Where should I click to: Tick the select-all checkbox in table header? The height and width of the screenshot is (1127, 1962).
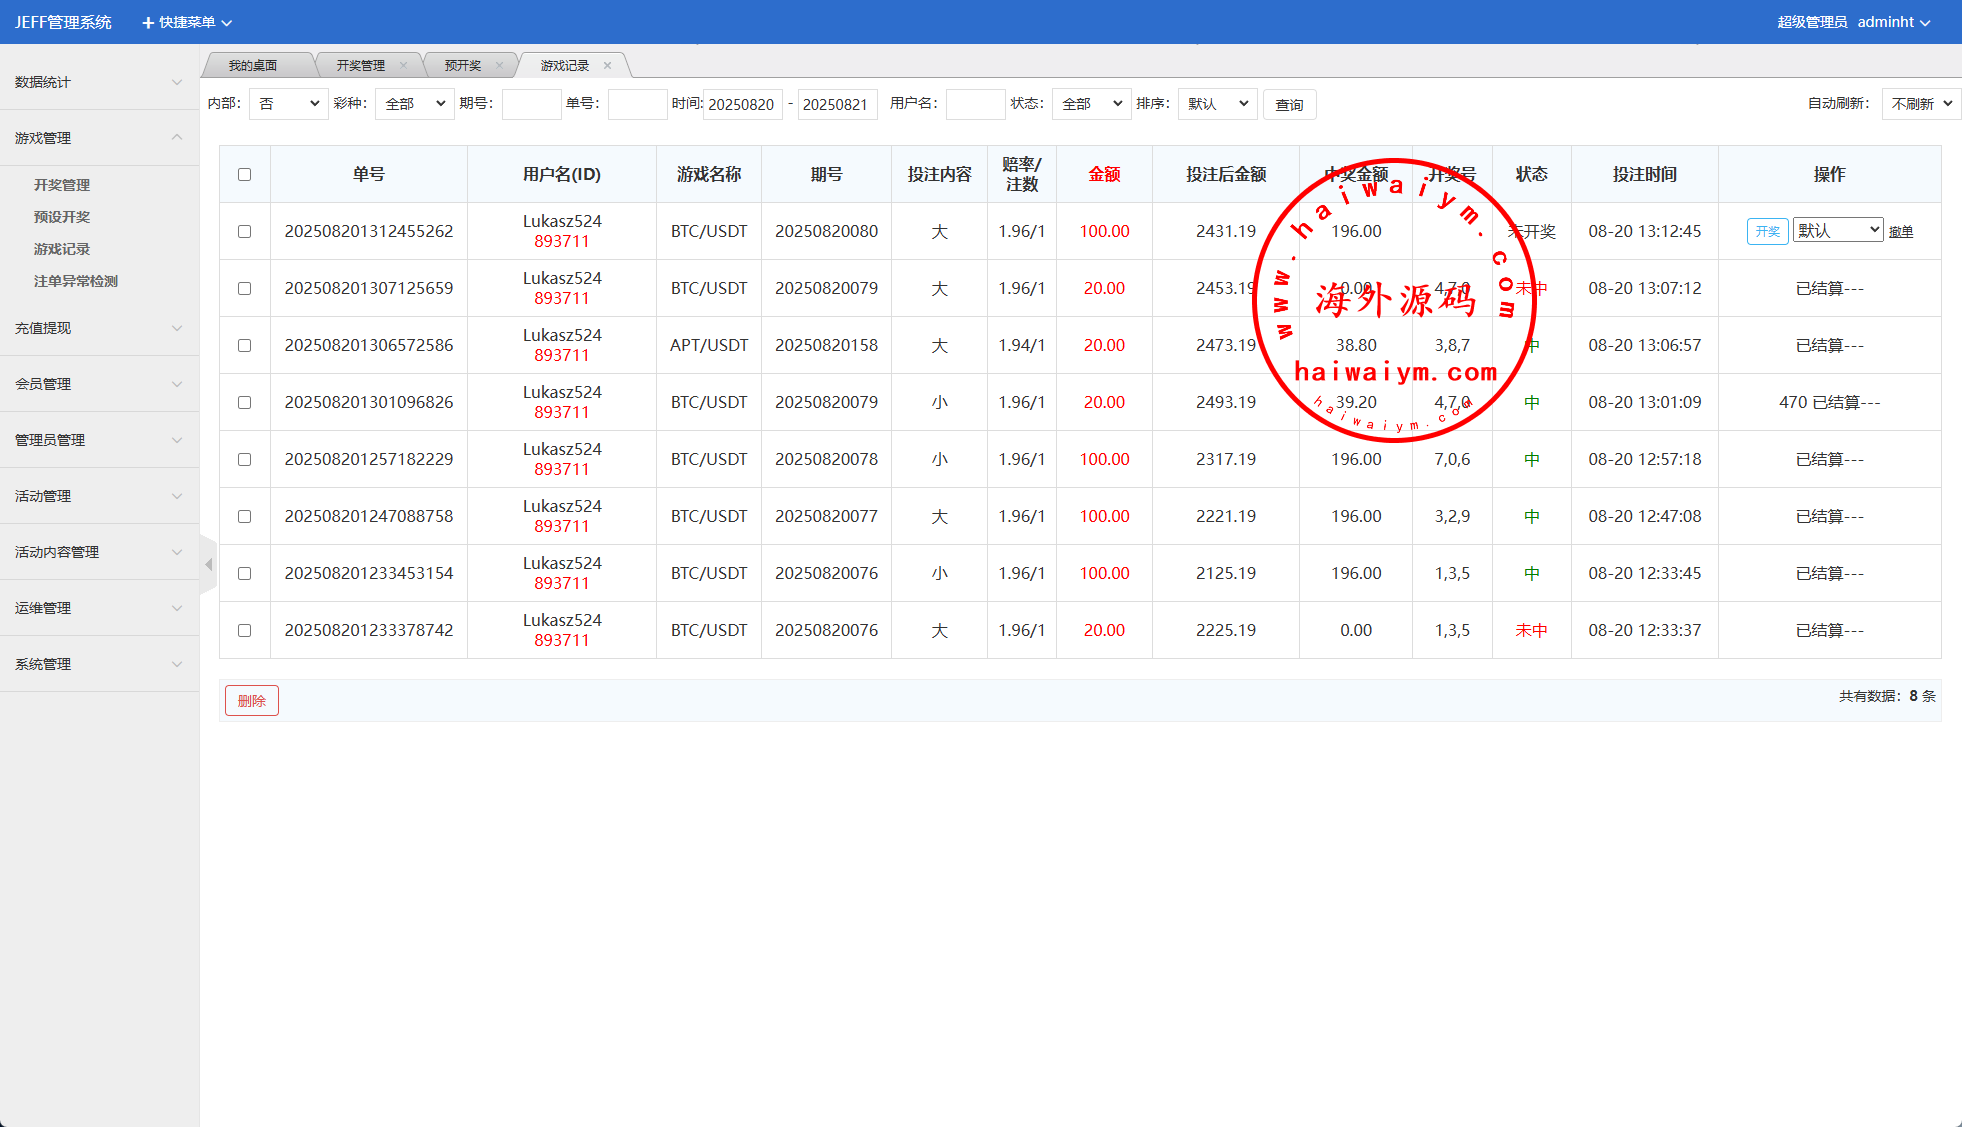point(244,175)
